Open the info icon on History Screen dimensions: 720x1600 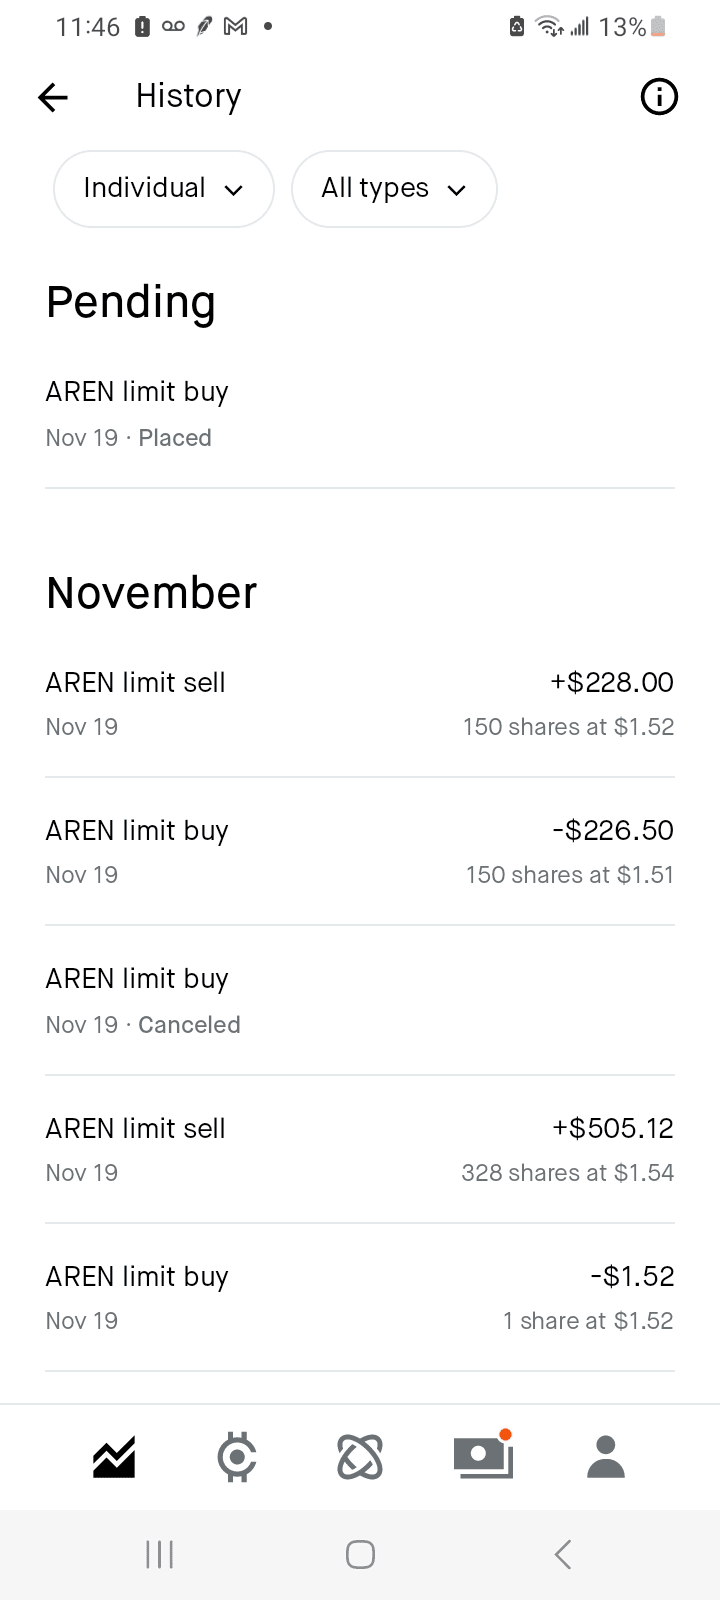659,97
